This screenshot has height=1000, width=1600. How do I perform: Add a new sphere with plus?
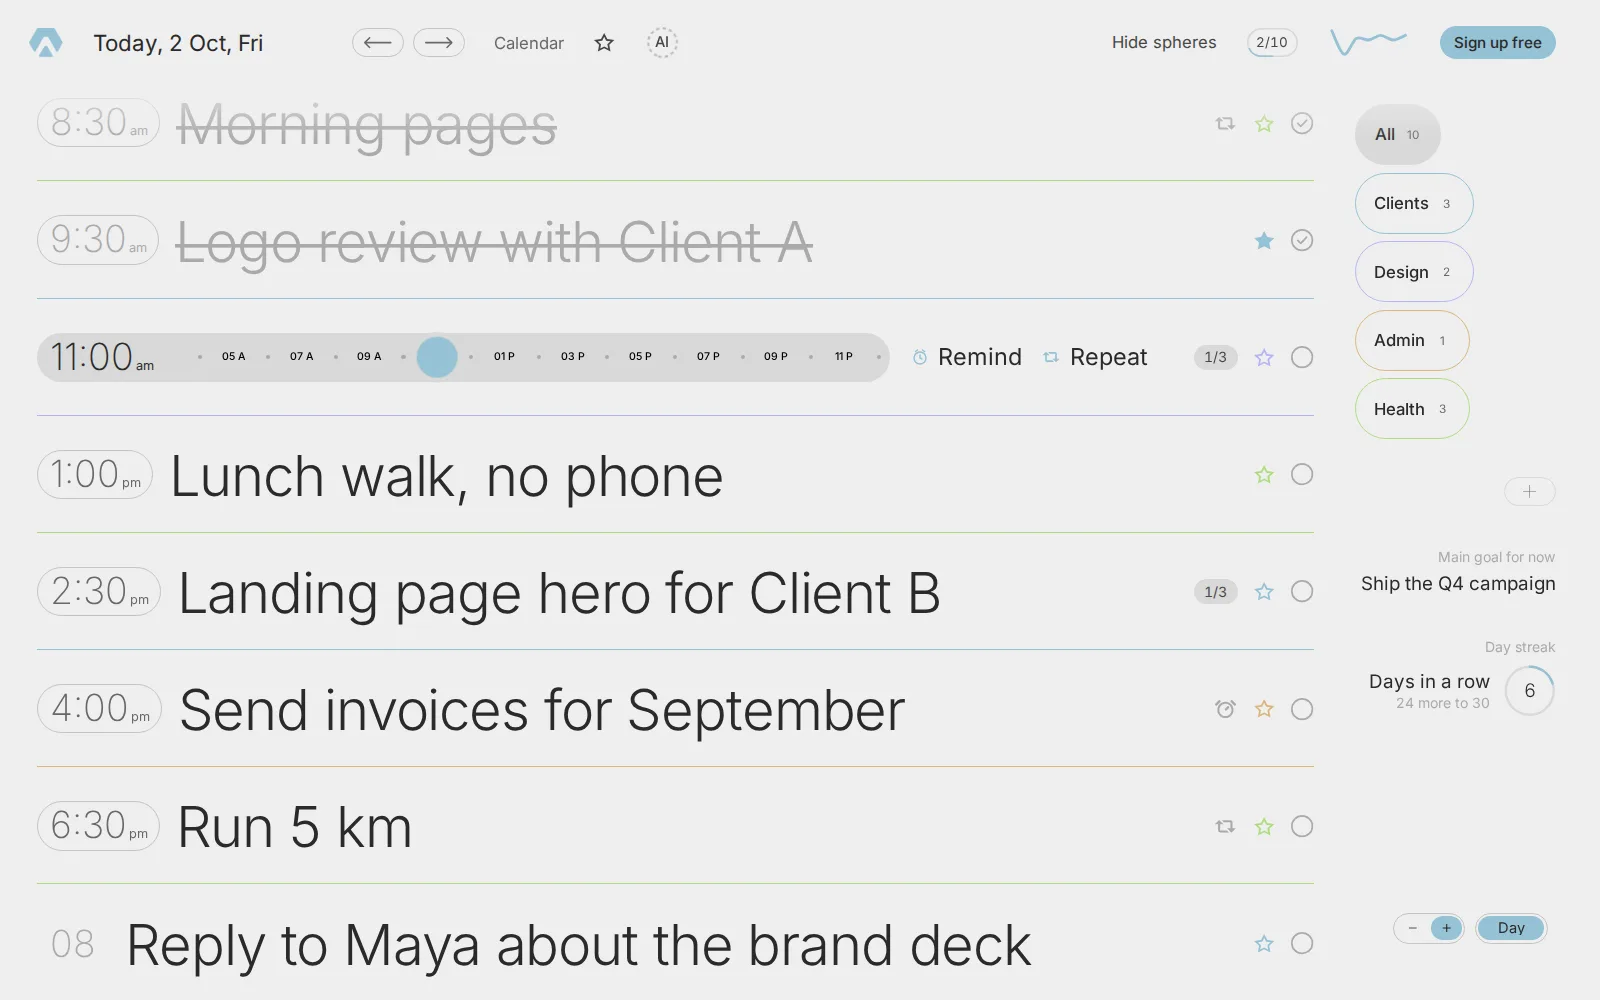[1529, 491]
